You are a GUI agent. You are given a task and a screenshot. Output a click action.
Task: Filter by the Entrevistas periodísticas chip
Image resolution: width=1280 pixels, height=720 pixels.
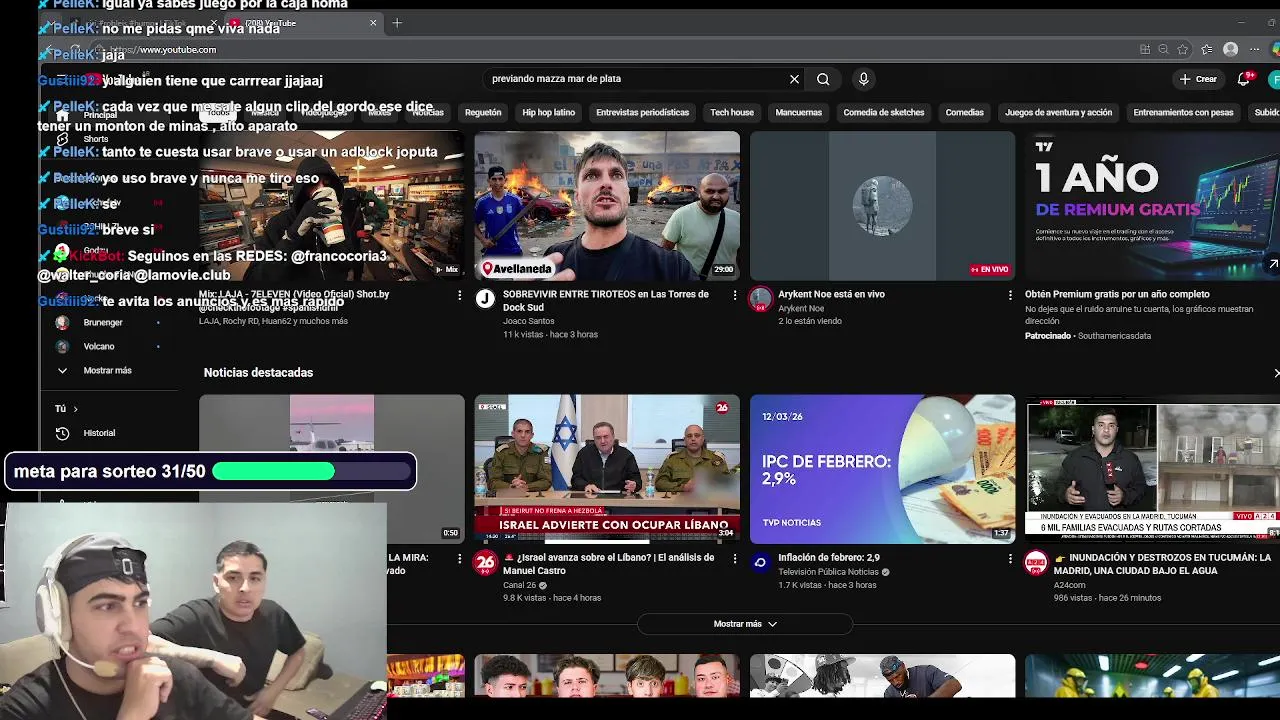pos(643,113)
